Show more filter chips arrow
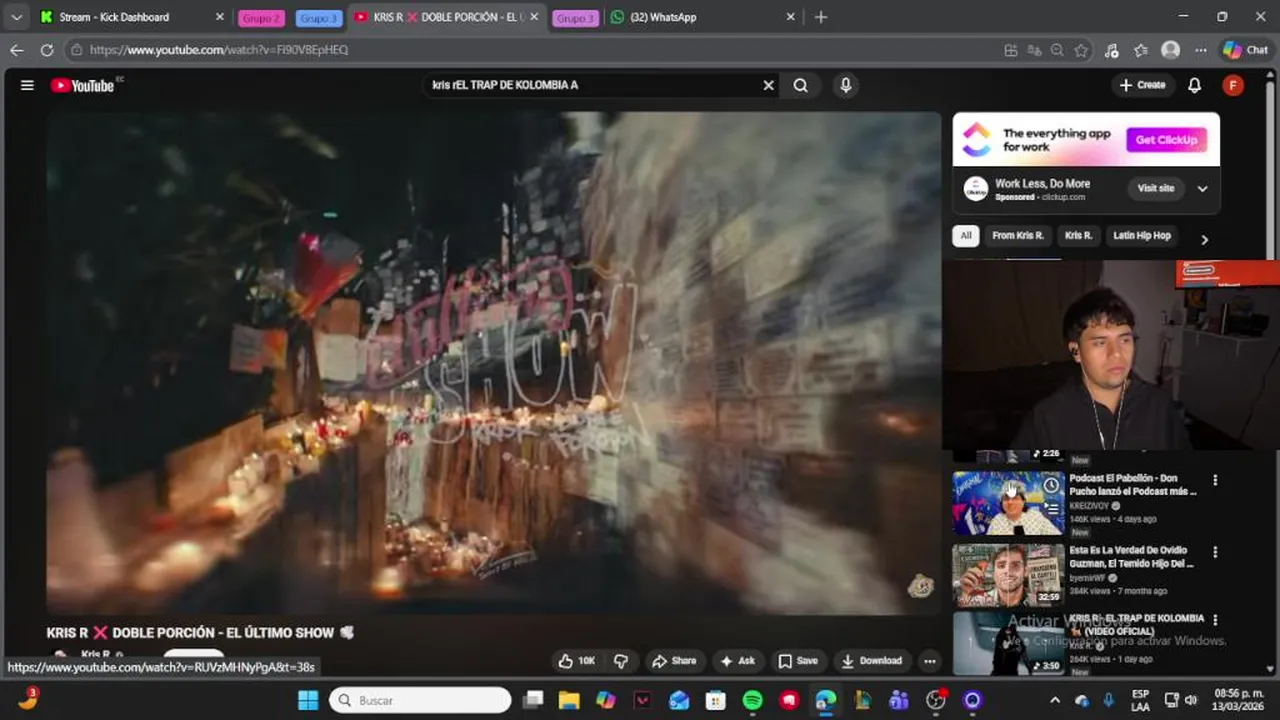Image resolution: width=1280 pixels, height=720 pixels. click(x=1204, y=239)
